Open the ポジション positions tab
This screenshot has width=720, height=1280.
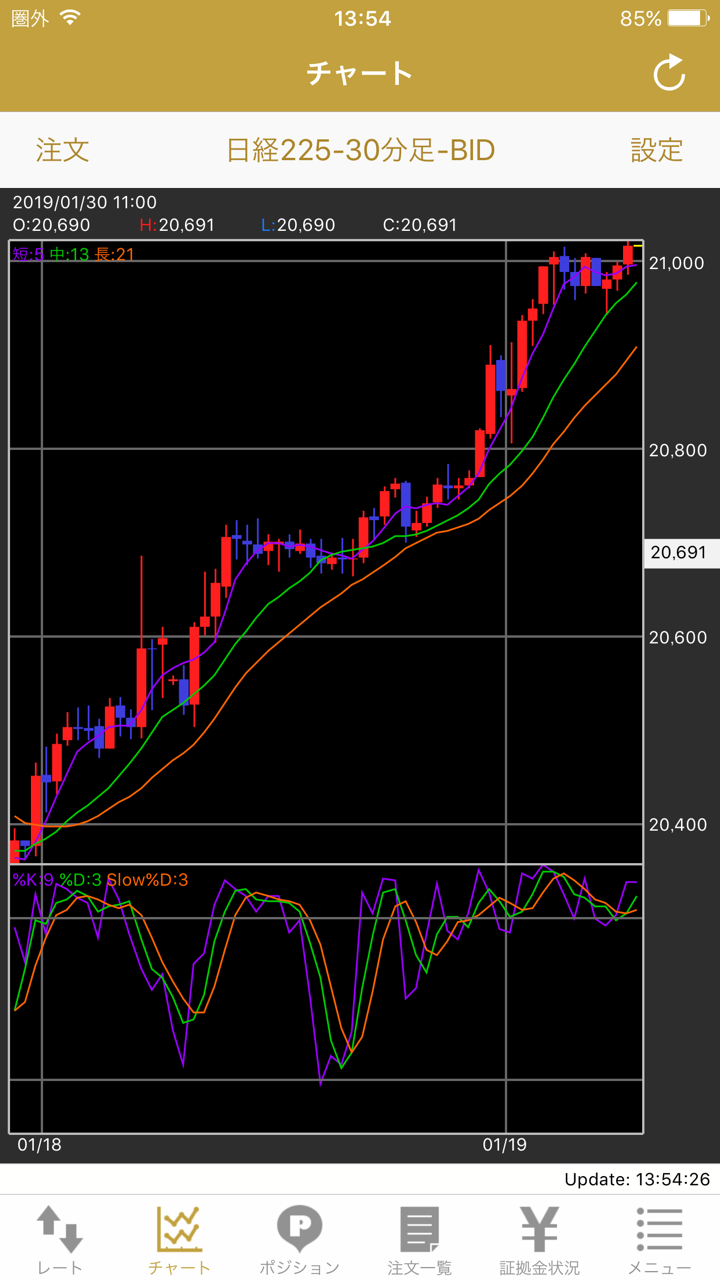(299, 1238)
